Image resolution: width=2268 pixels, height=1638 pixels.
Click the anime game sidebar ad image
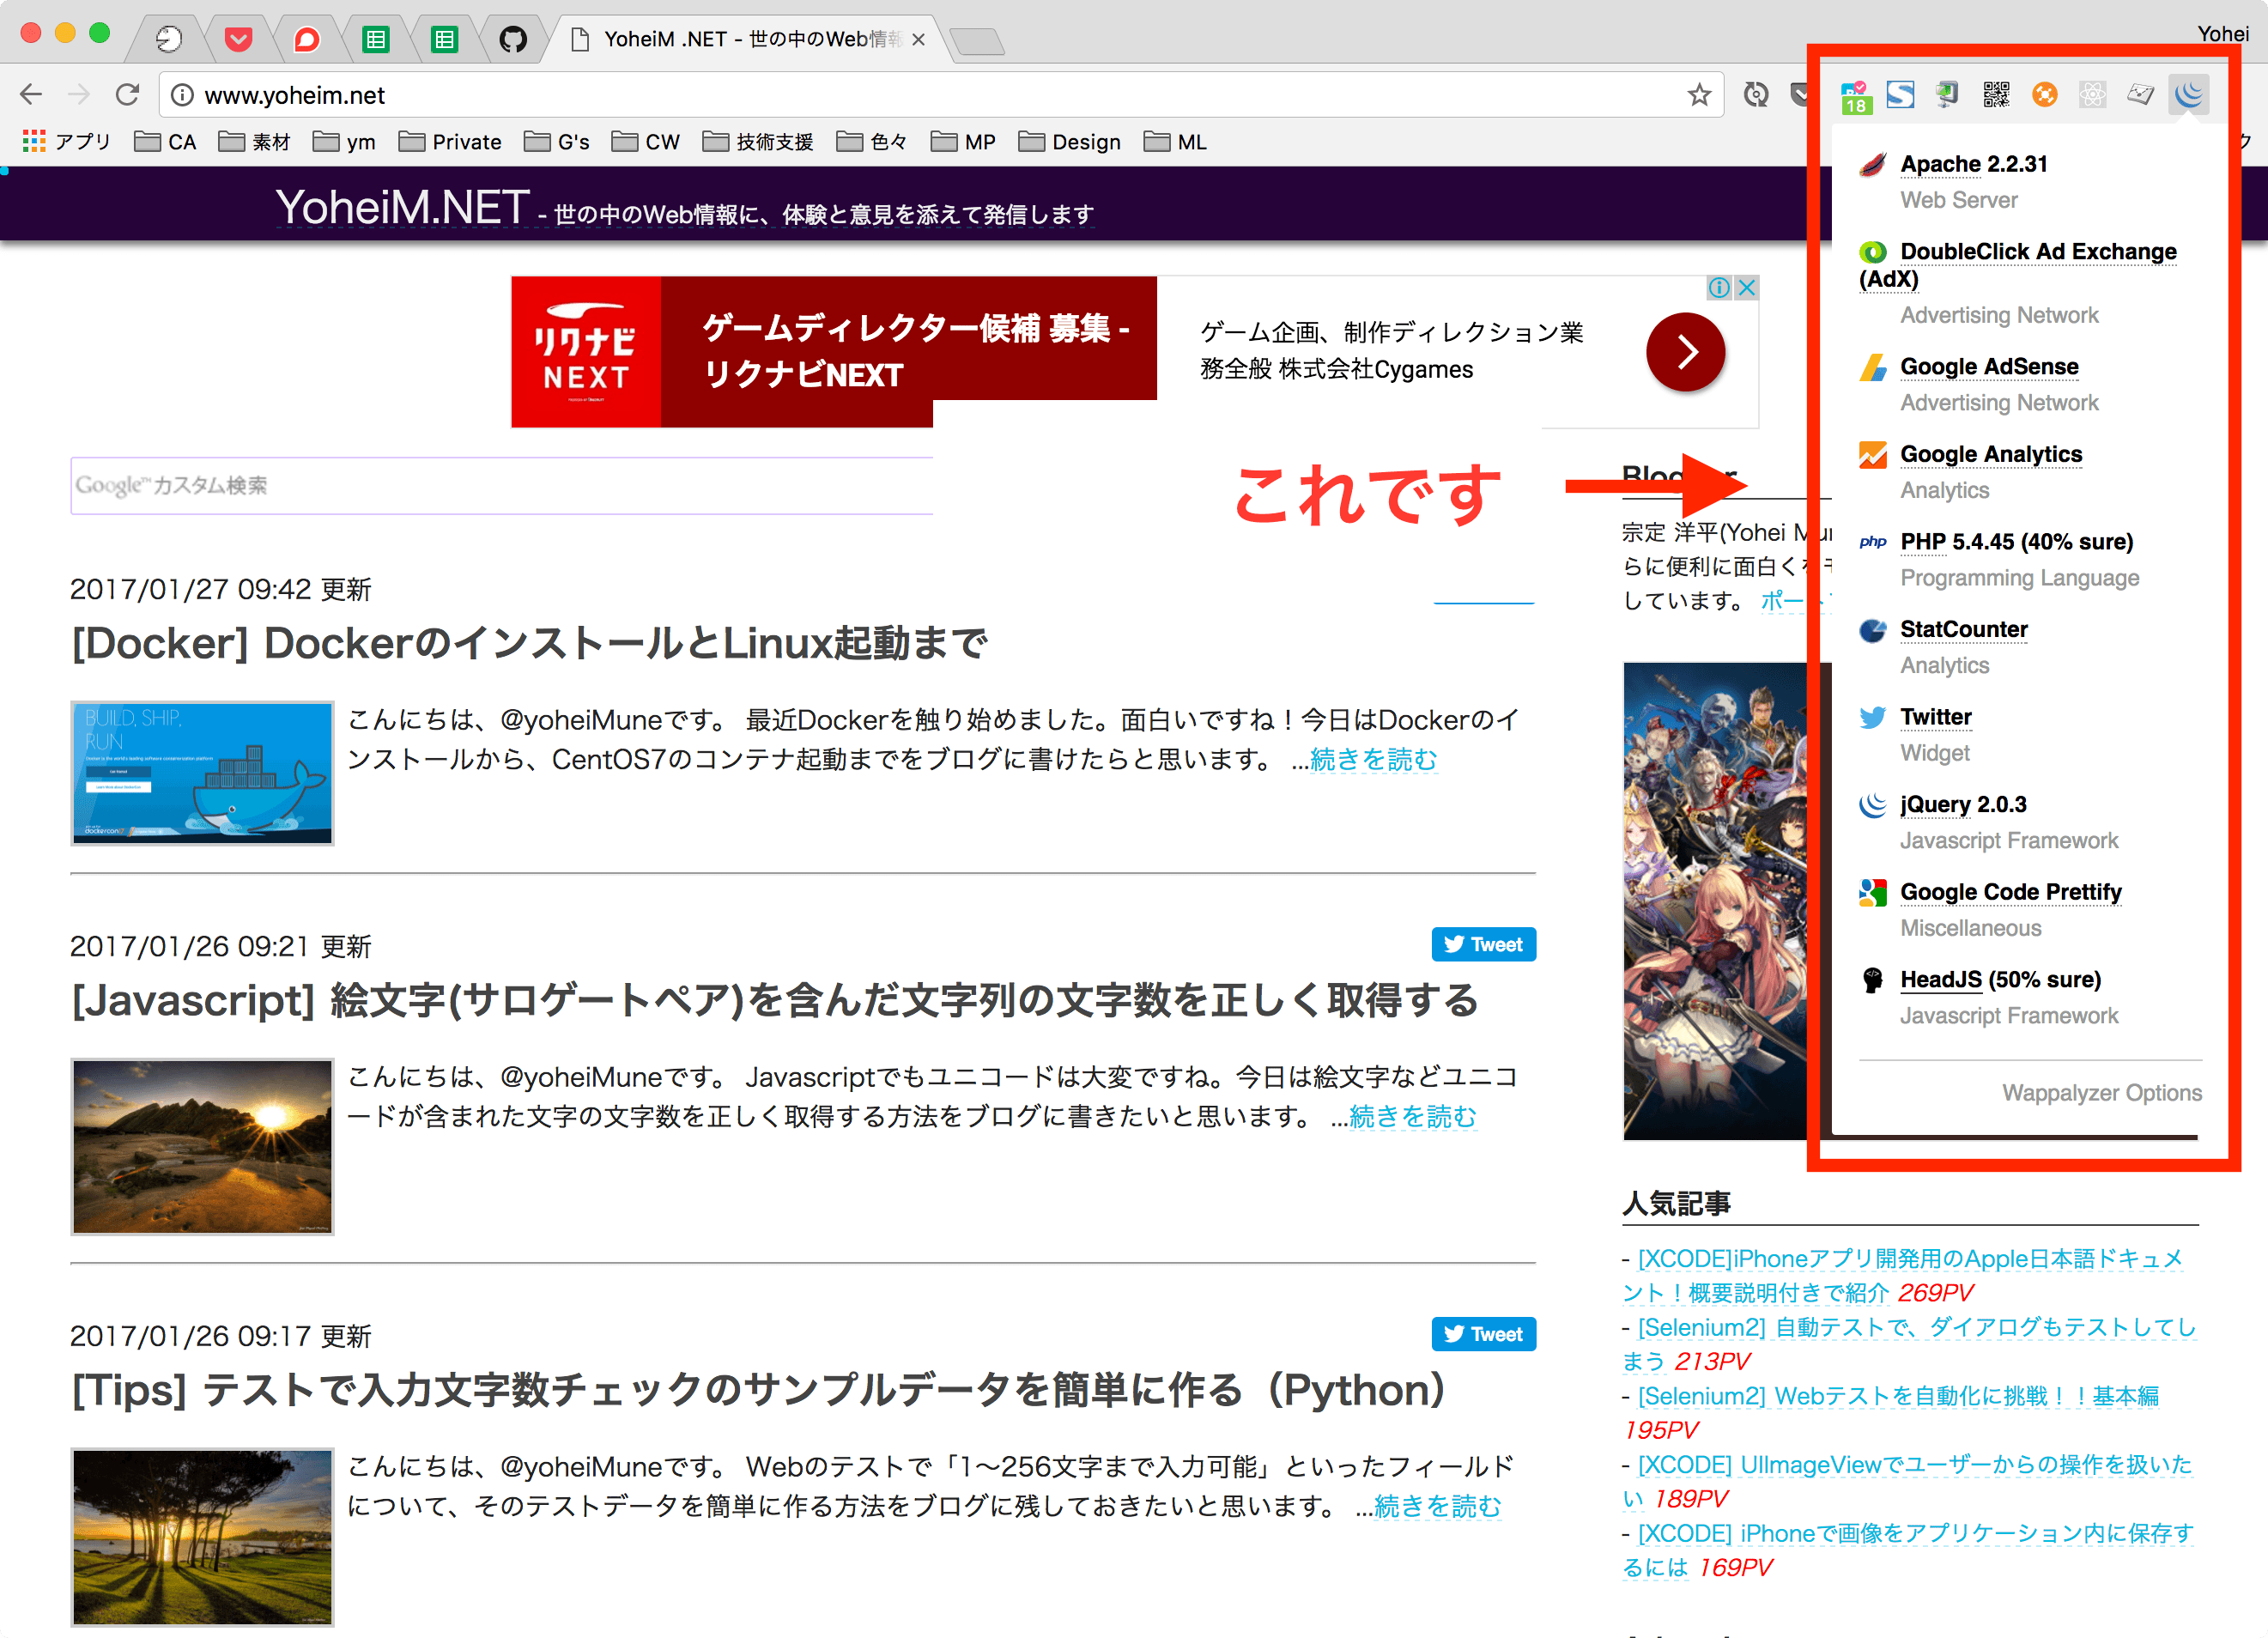(x=1716, y=900)
